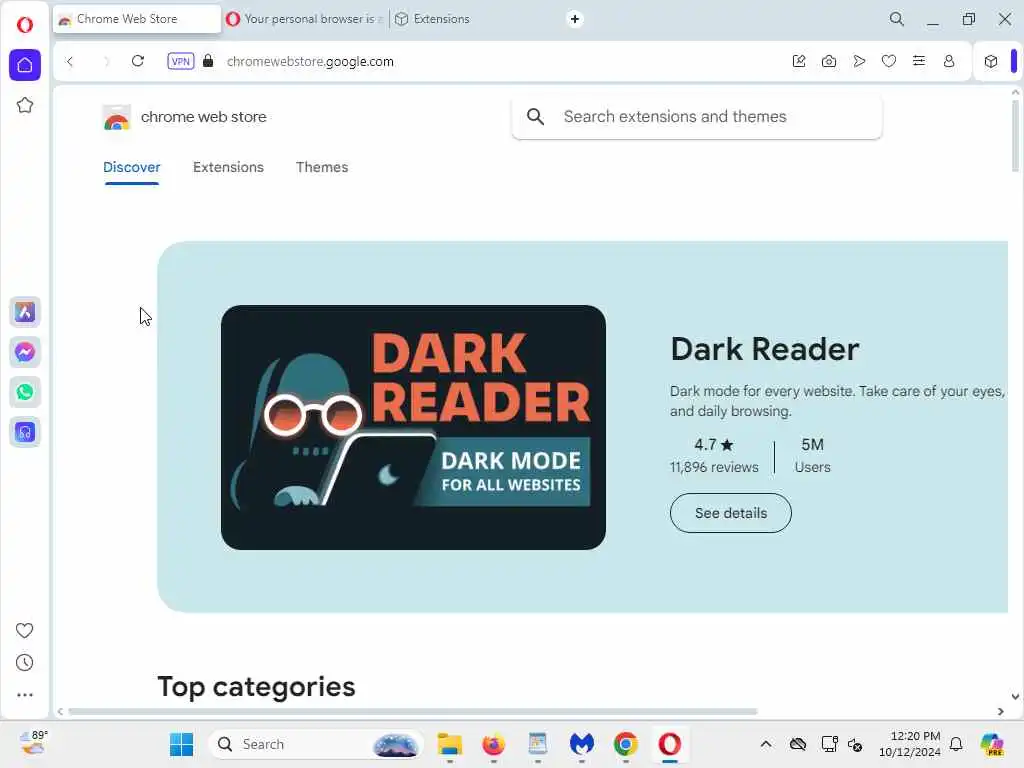Click the address bar URL
The image size is (1024, 768).
[x=310, y=61]
